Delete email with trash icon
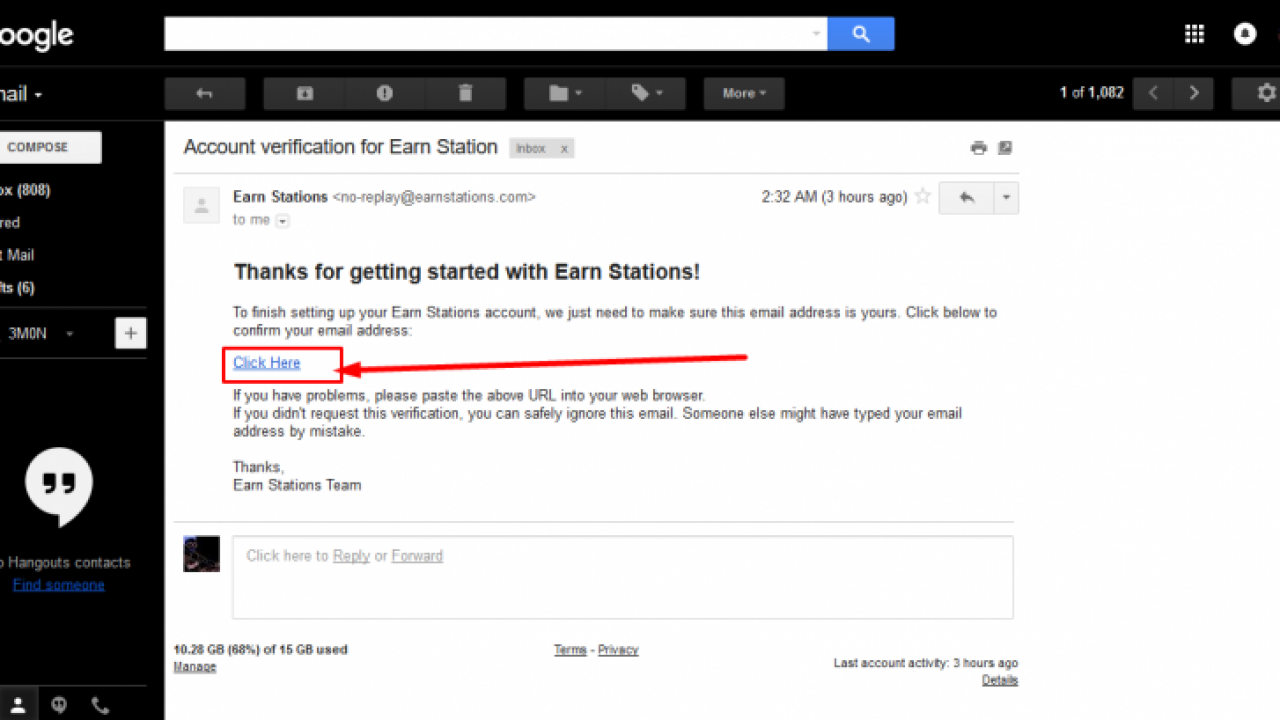Image resolution: width=1280 pixels, height=720 pixels. pyautogui.click(x=465, y=93)
